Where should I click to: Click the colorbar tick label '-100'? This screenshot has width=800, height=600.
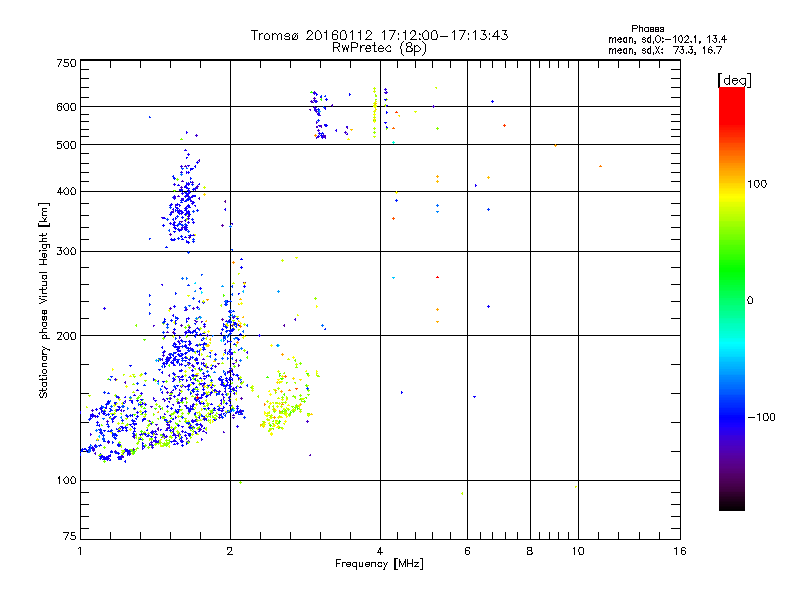761,417
